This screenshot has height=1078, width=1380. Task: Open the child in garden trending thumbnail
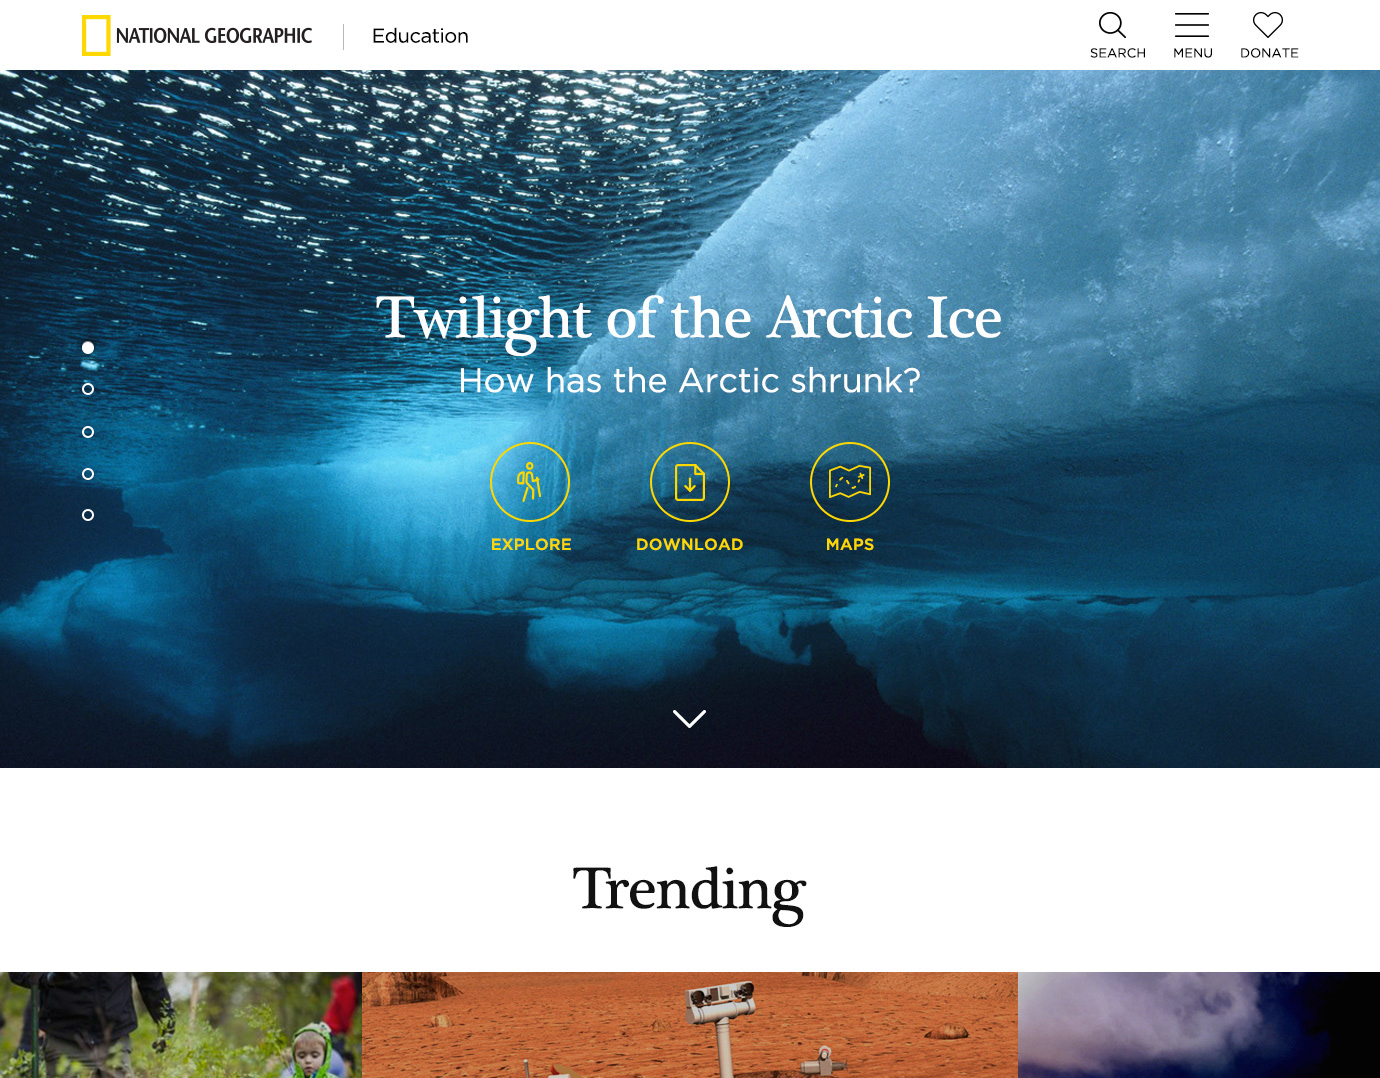point(181,1025)
